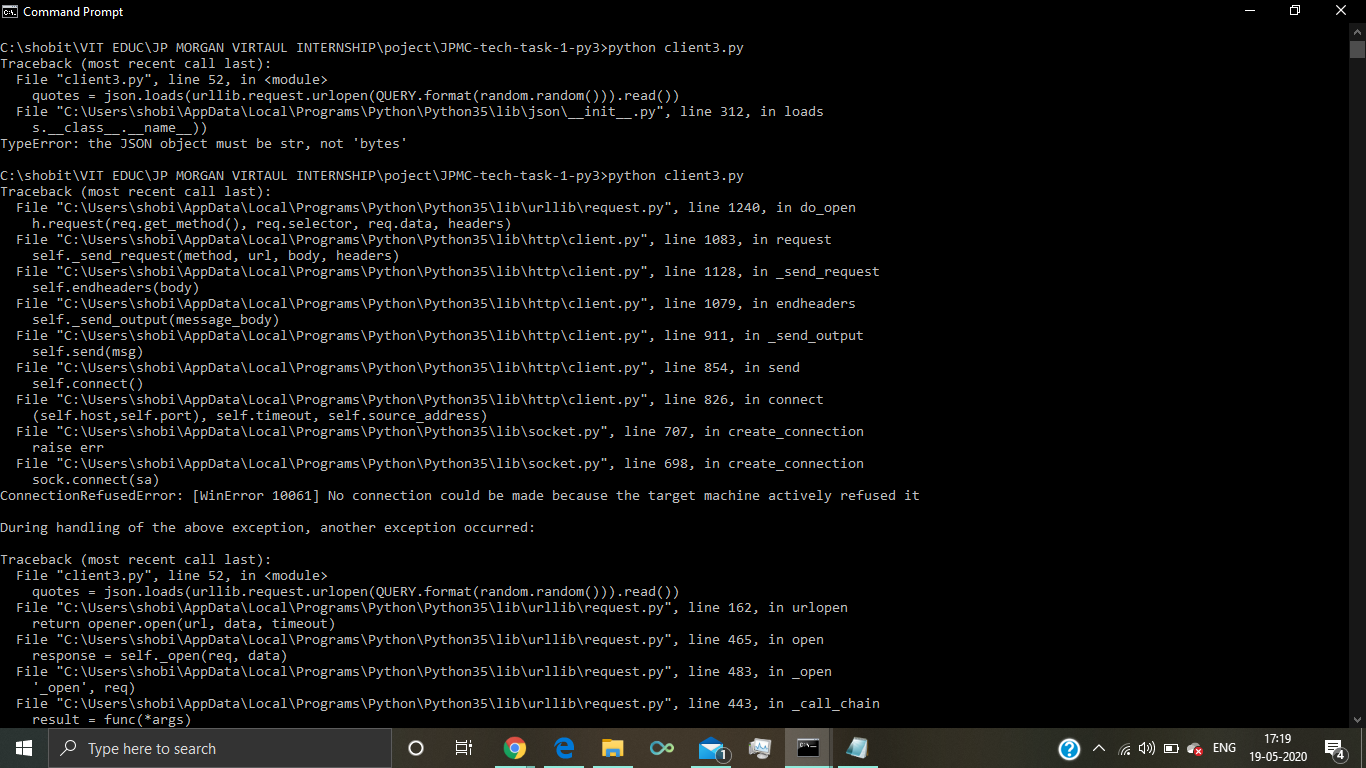Select the active Command Prompt taskbar icon
The image size is (1366, 768).
[808, 748]
